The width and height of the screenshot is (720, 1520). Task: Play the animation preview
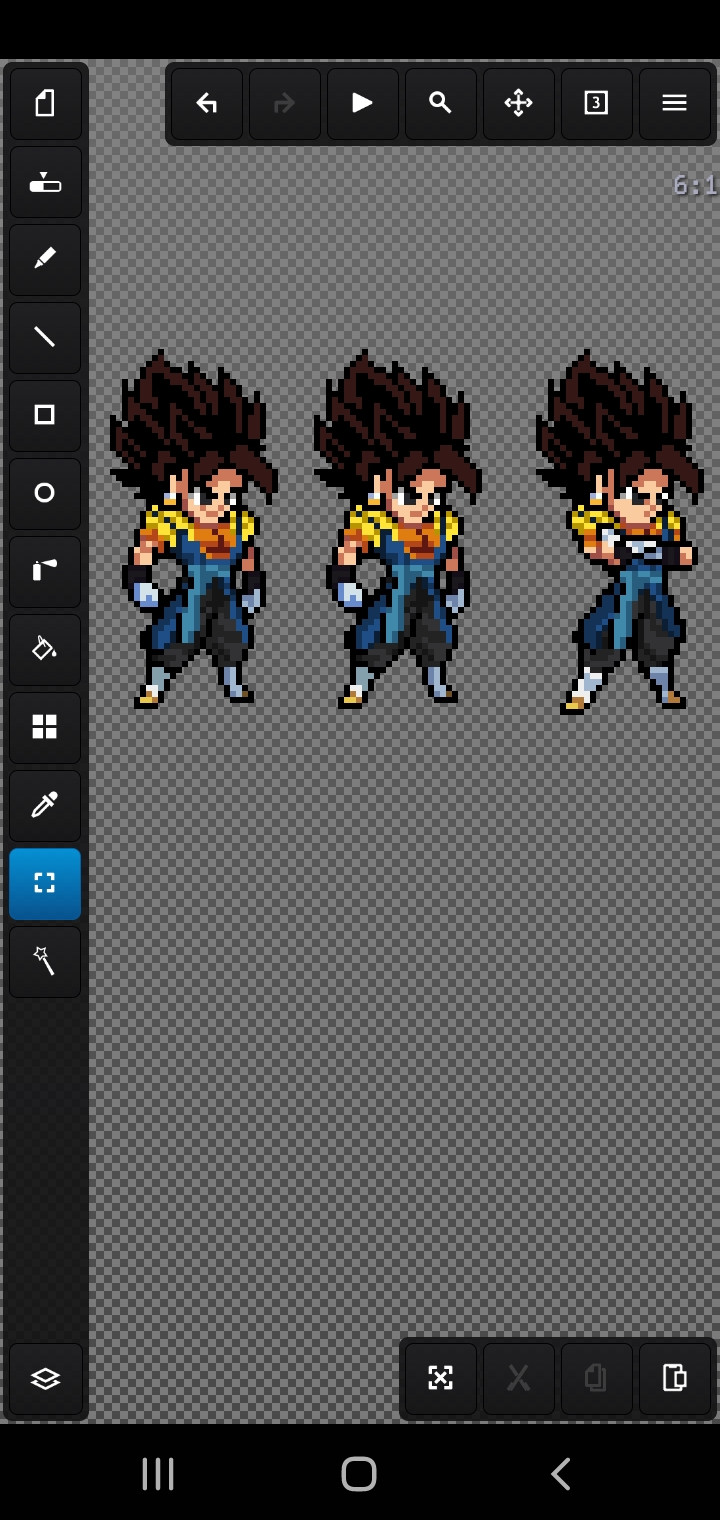coord(363,103)
